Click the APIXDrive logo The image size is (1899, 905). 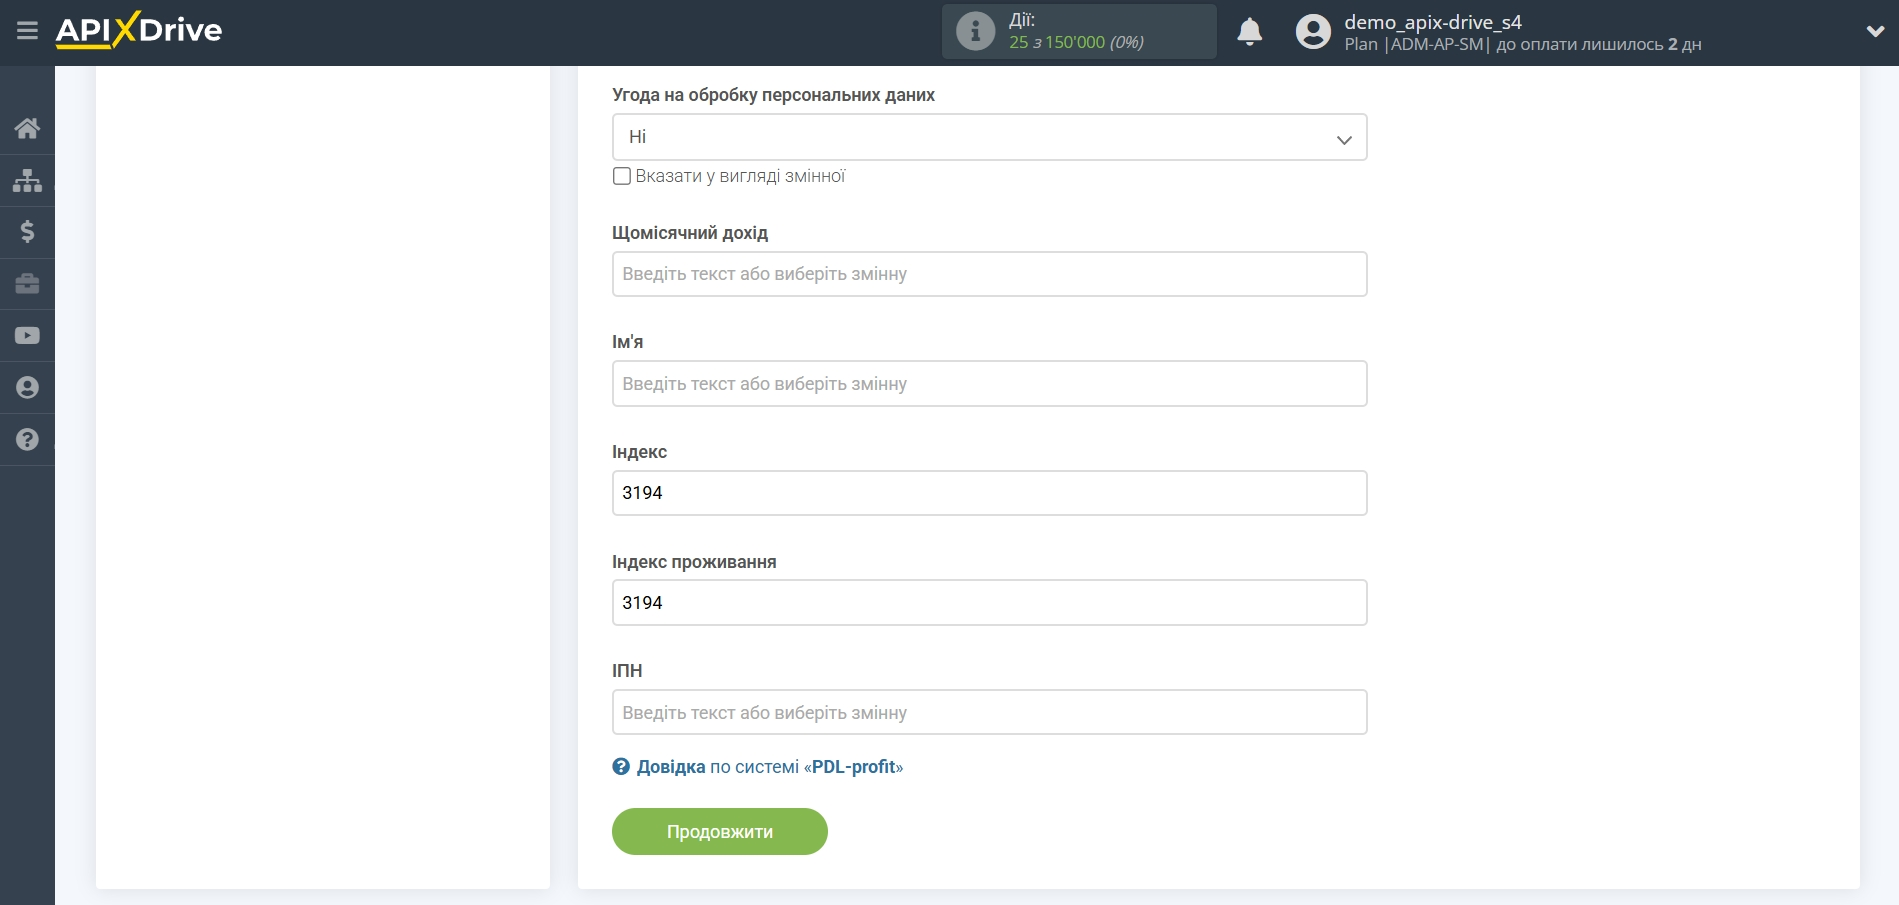(139, 31)
